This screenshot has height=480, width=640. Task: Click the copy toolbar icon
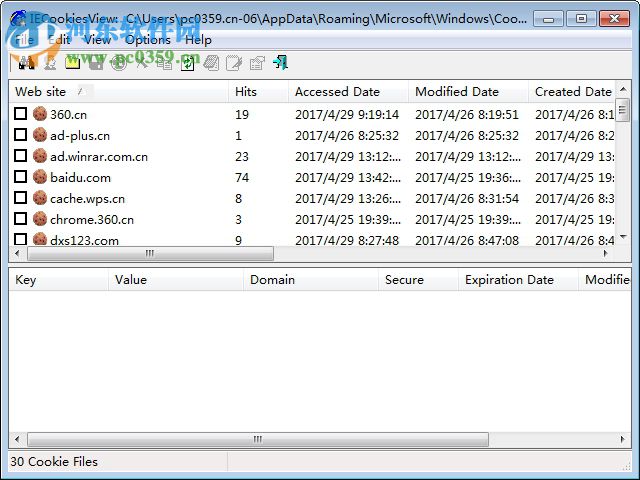(164, 63)
